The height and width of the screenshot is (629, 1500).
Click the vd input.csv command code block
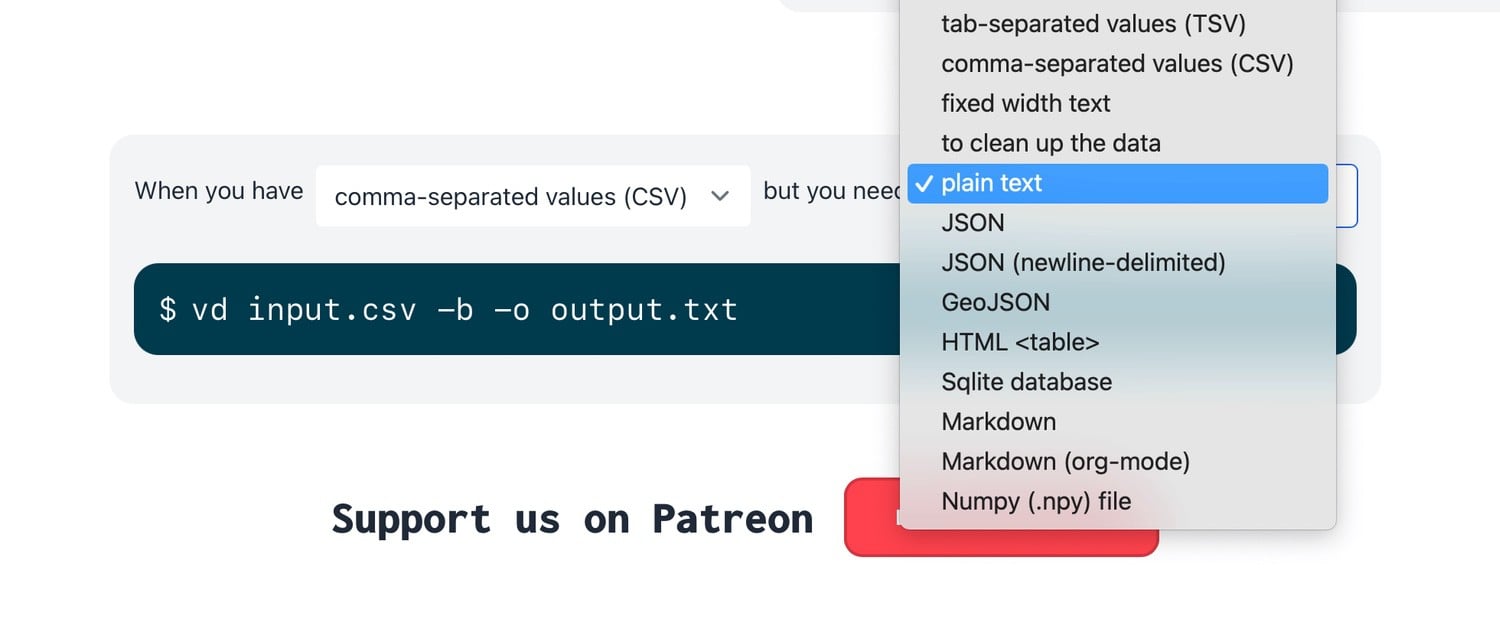[745, 309]
